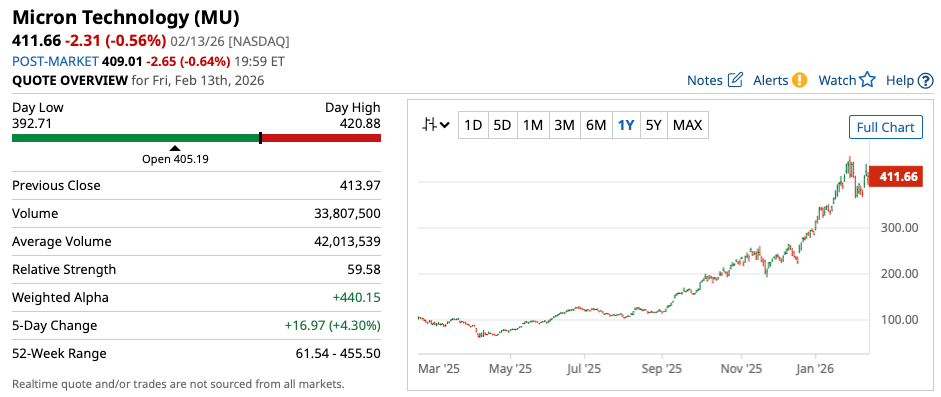Click the Nov '25 date label on chart

pos(741,369)
